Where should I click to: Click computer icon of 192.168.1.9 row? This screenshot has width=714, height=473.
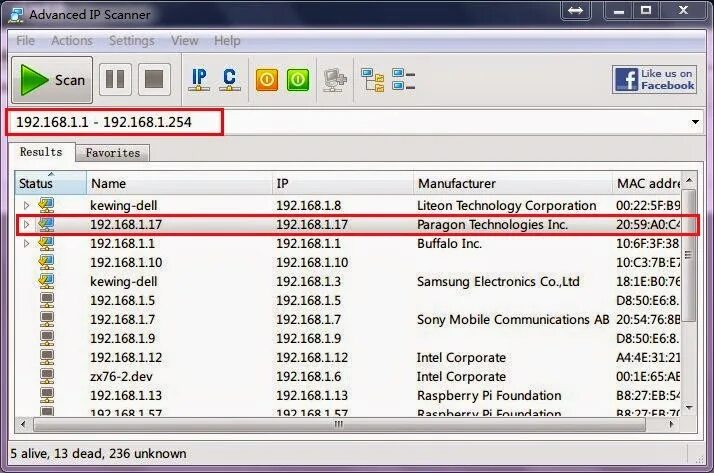click(x=47, y=338)
